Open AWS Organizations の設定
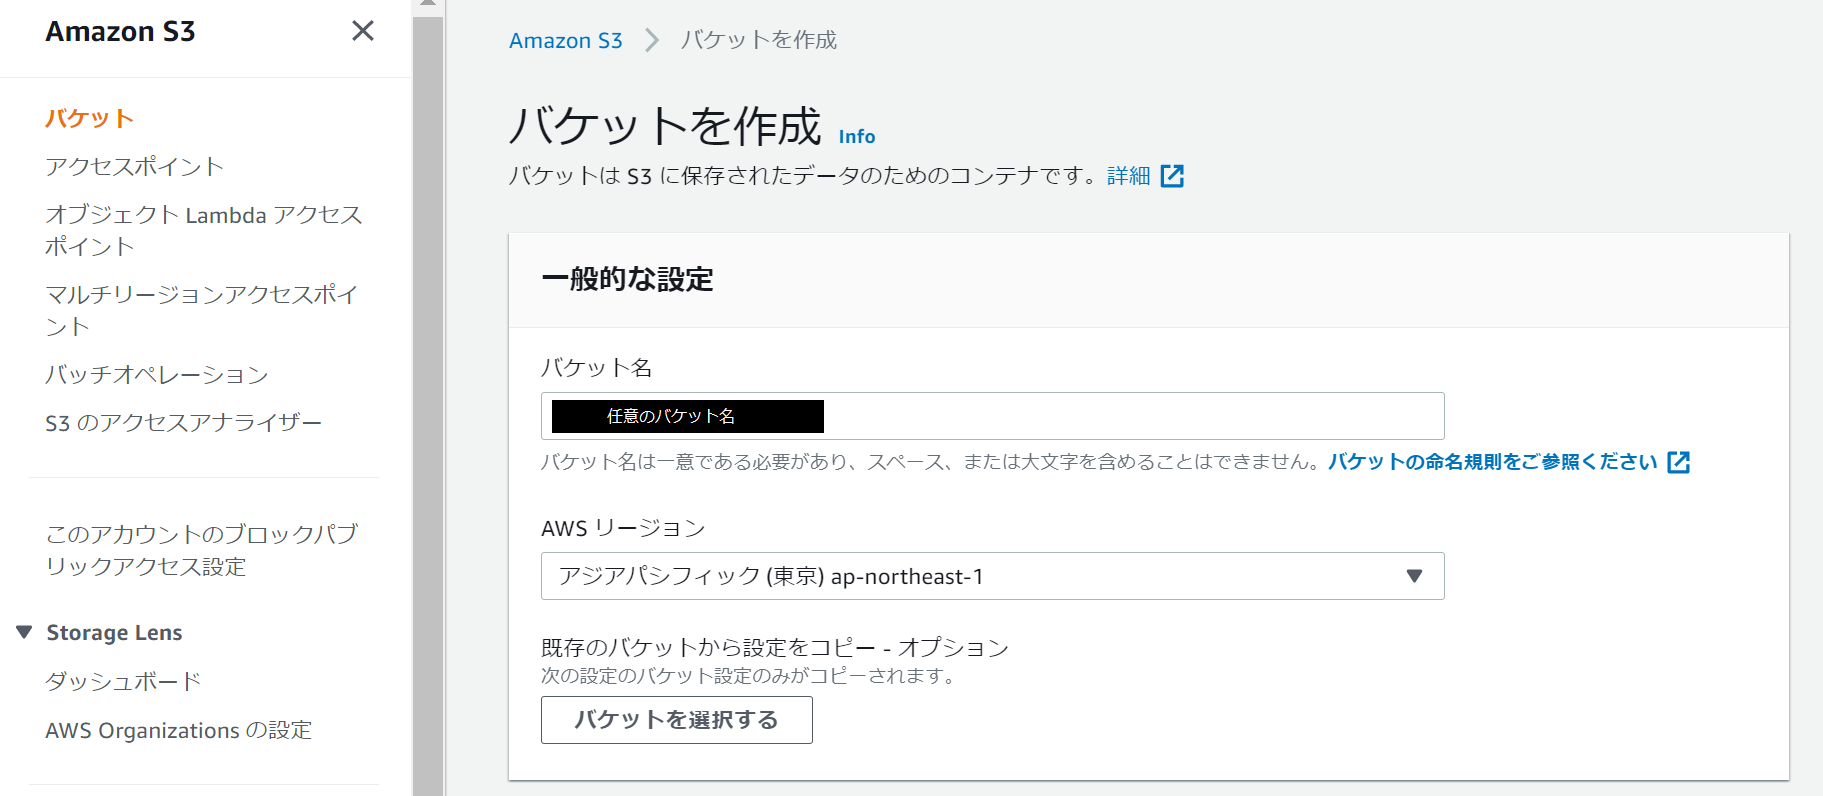1823x796 pixels. coord(178,730)
